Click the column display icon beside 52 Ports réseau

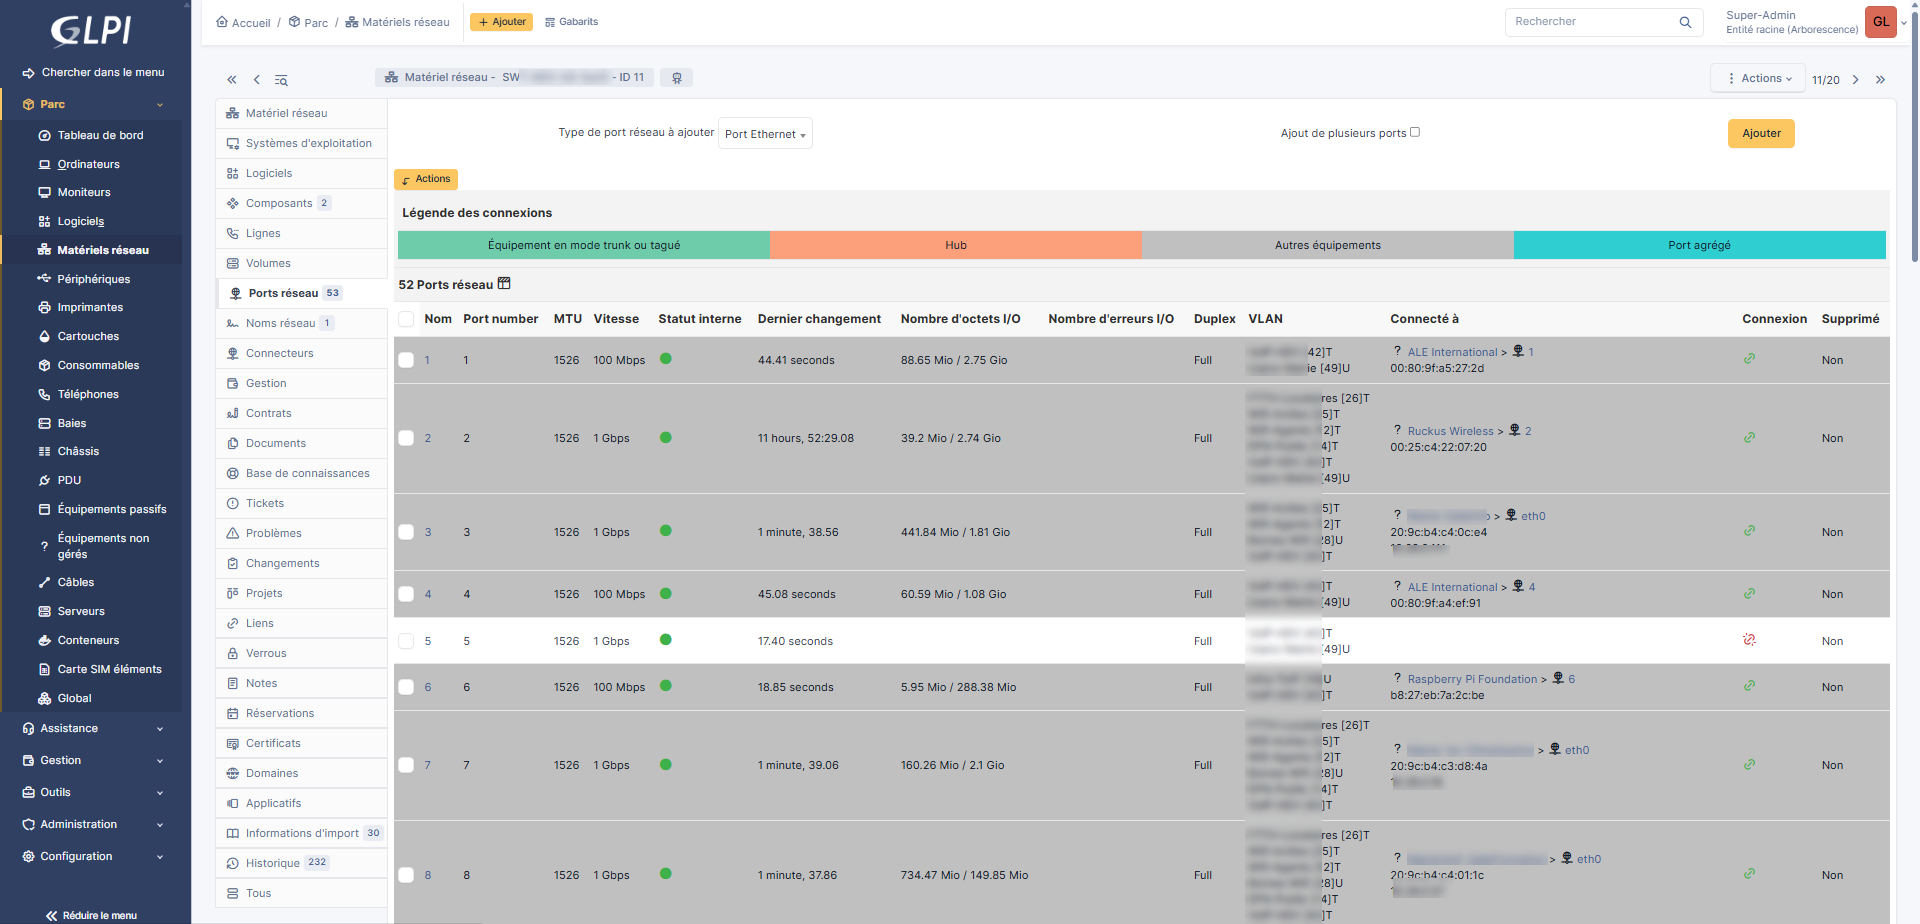point(504,284)
